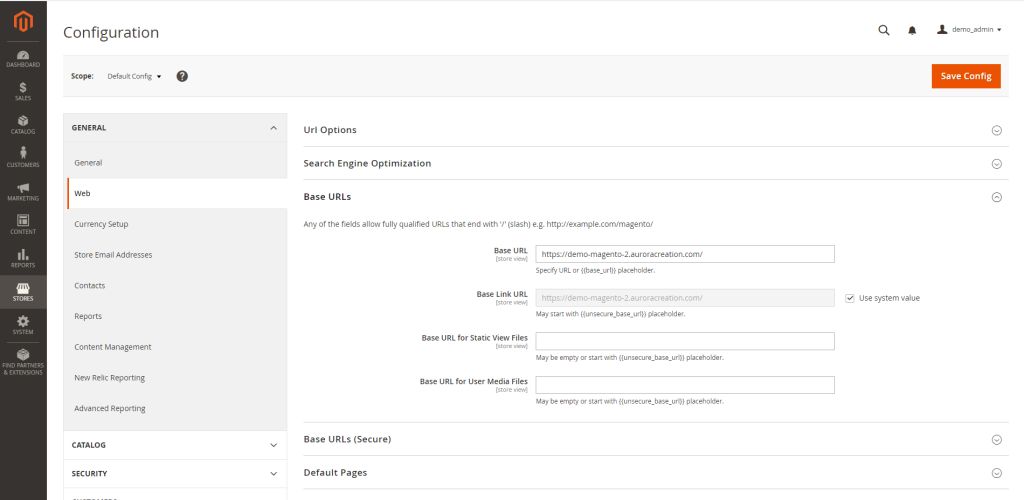The height and width of the screenshot is (500, 1024).
Task: Open the demo_admin account dropdown
Action: [x=968, y=30]
